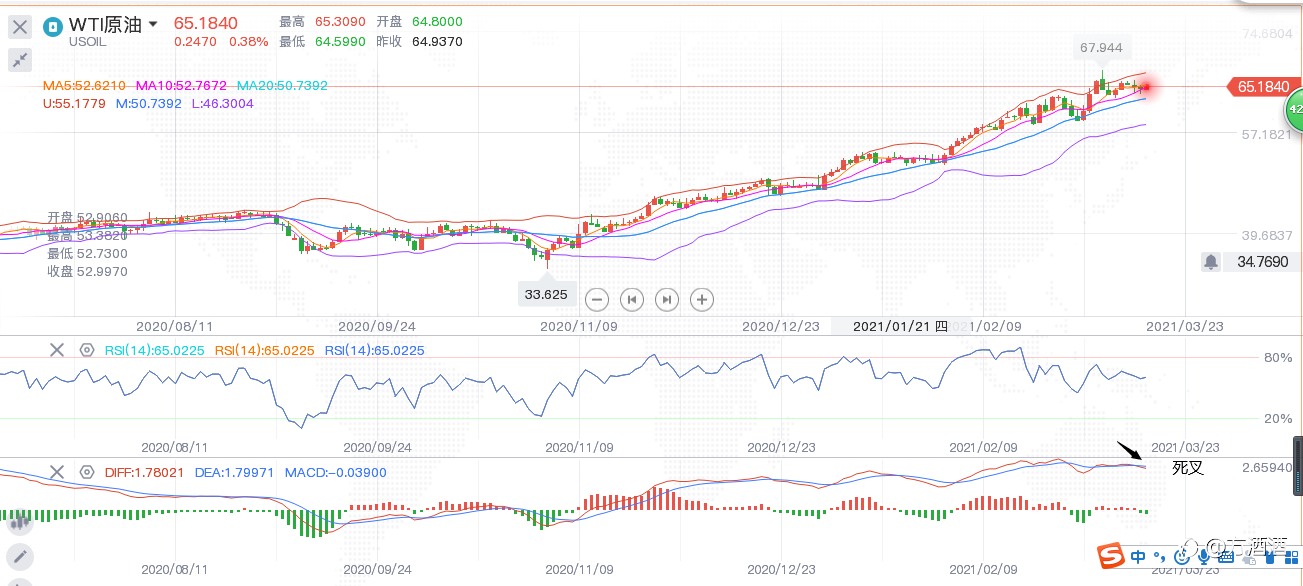Click the collapse fullscreen arrows icon
Image resolution: width=1303 pixels, height=586 pixels.
(20, 61)
